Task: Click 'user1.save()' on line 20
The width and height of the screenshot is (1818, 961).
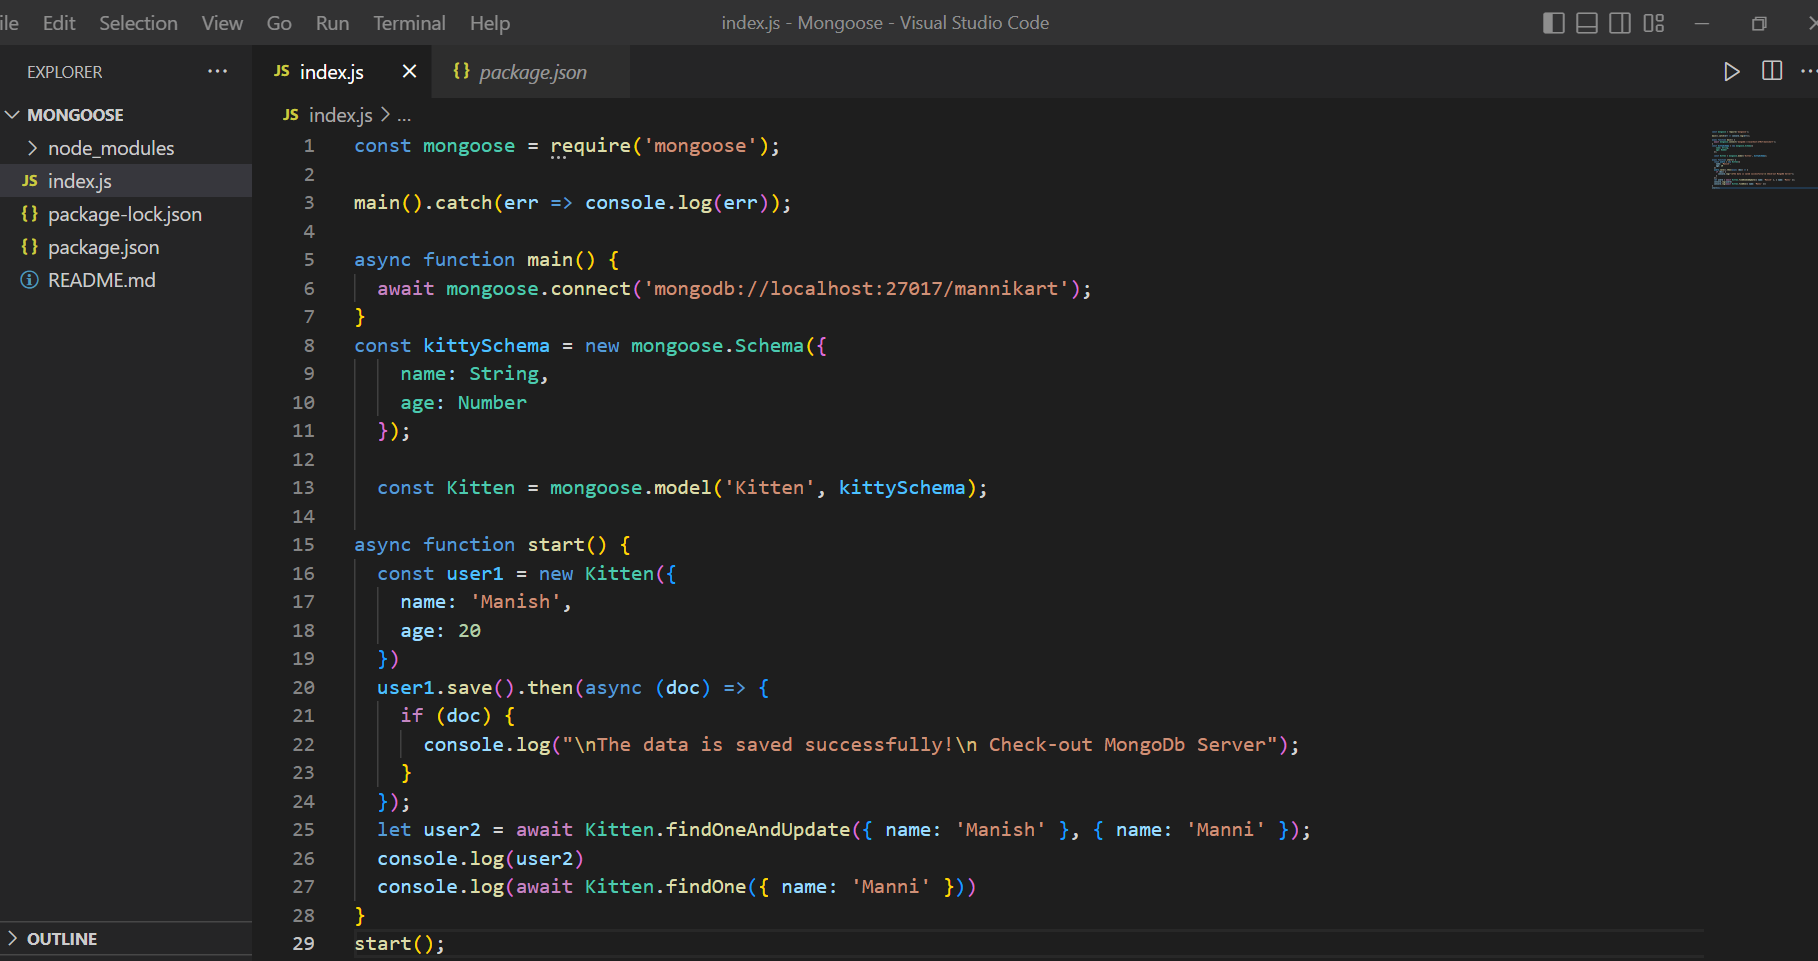Action: [x=445, y=687]
